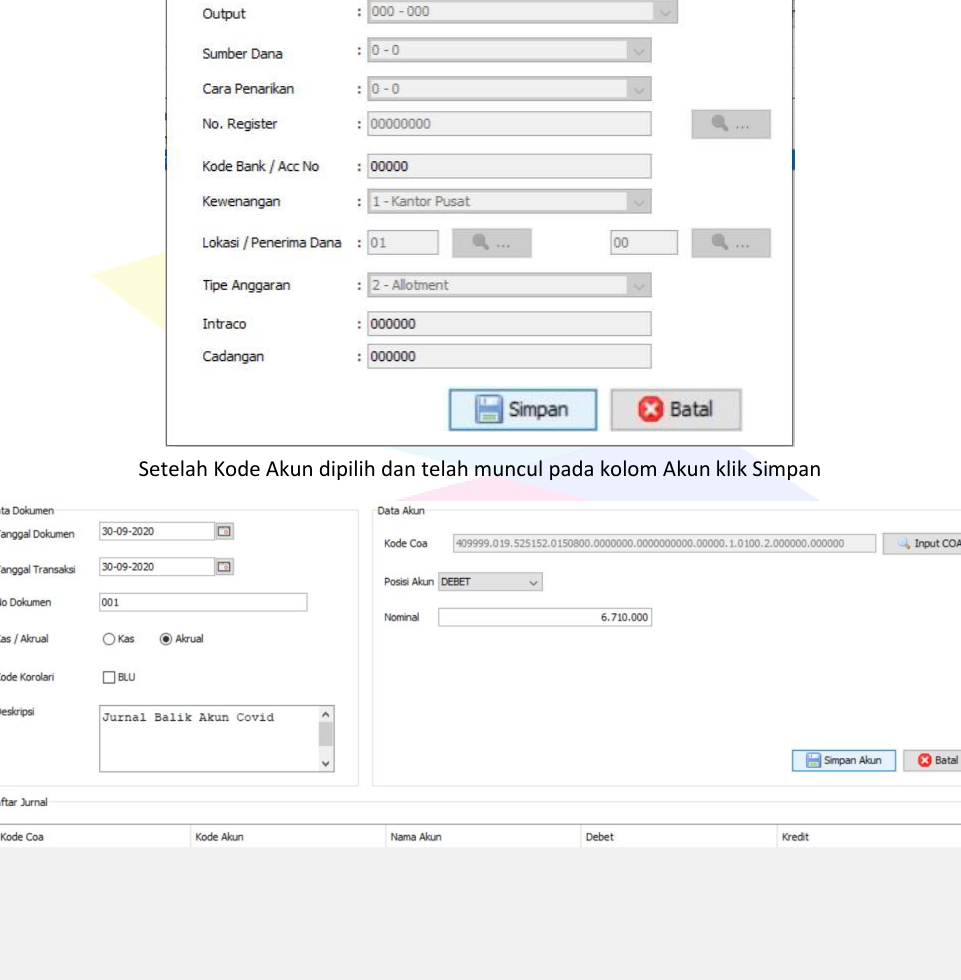Click the Nominal input field
The height and width of the screenshot is (980, 961).
[x=545, y=617]
